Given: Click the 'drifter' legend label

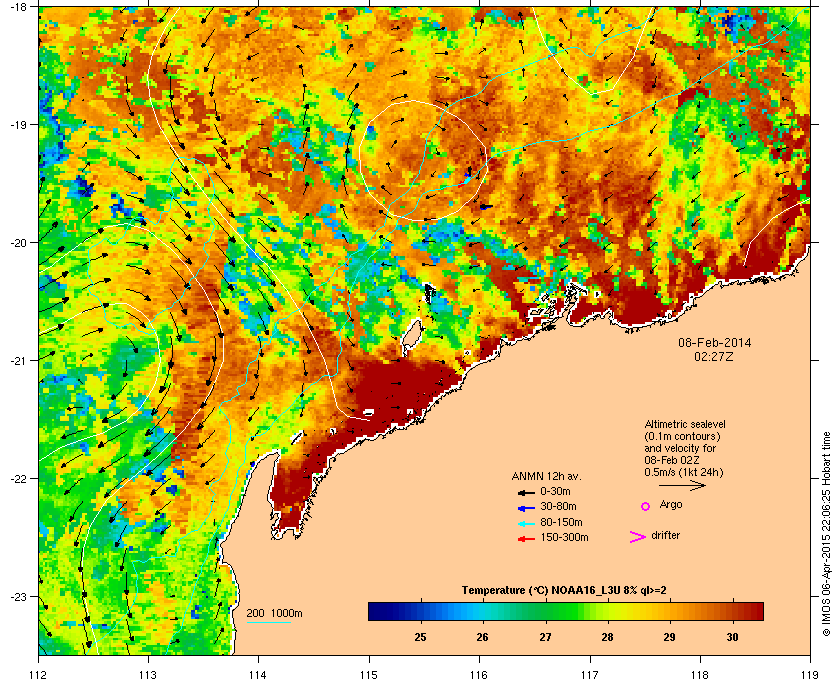Looking at the screenshot, I should 665,535.
